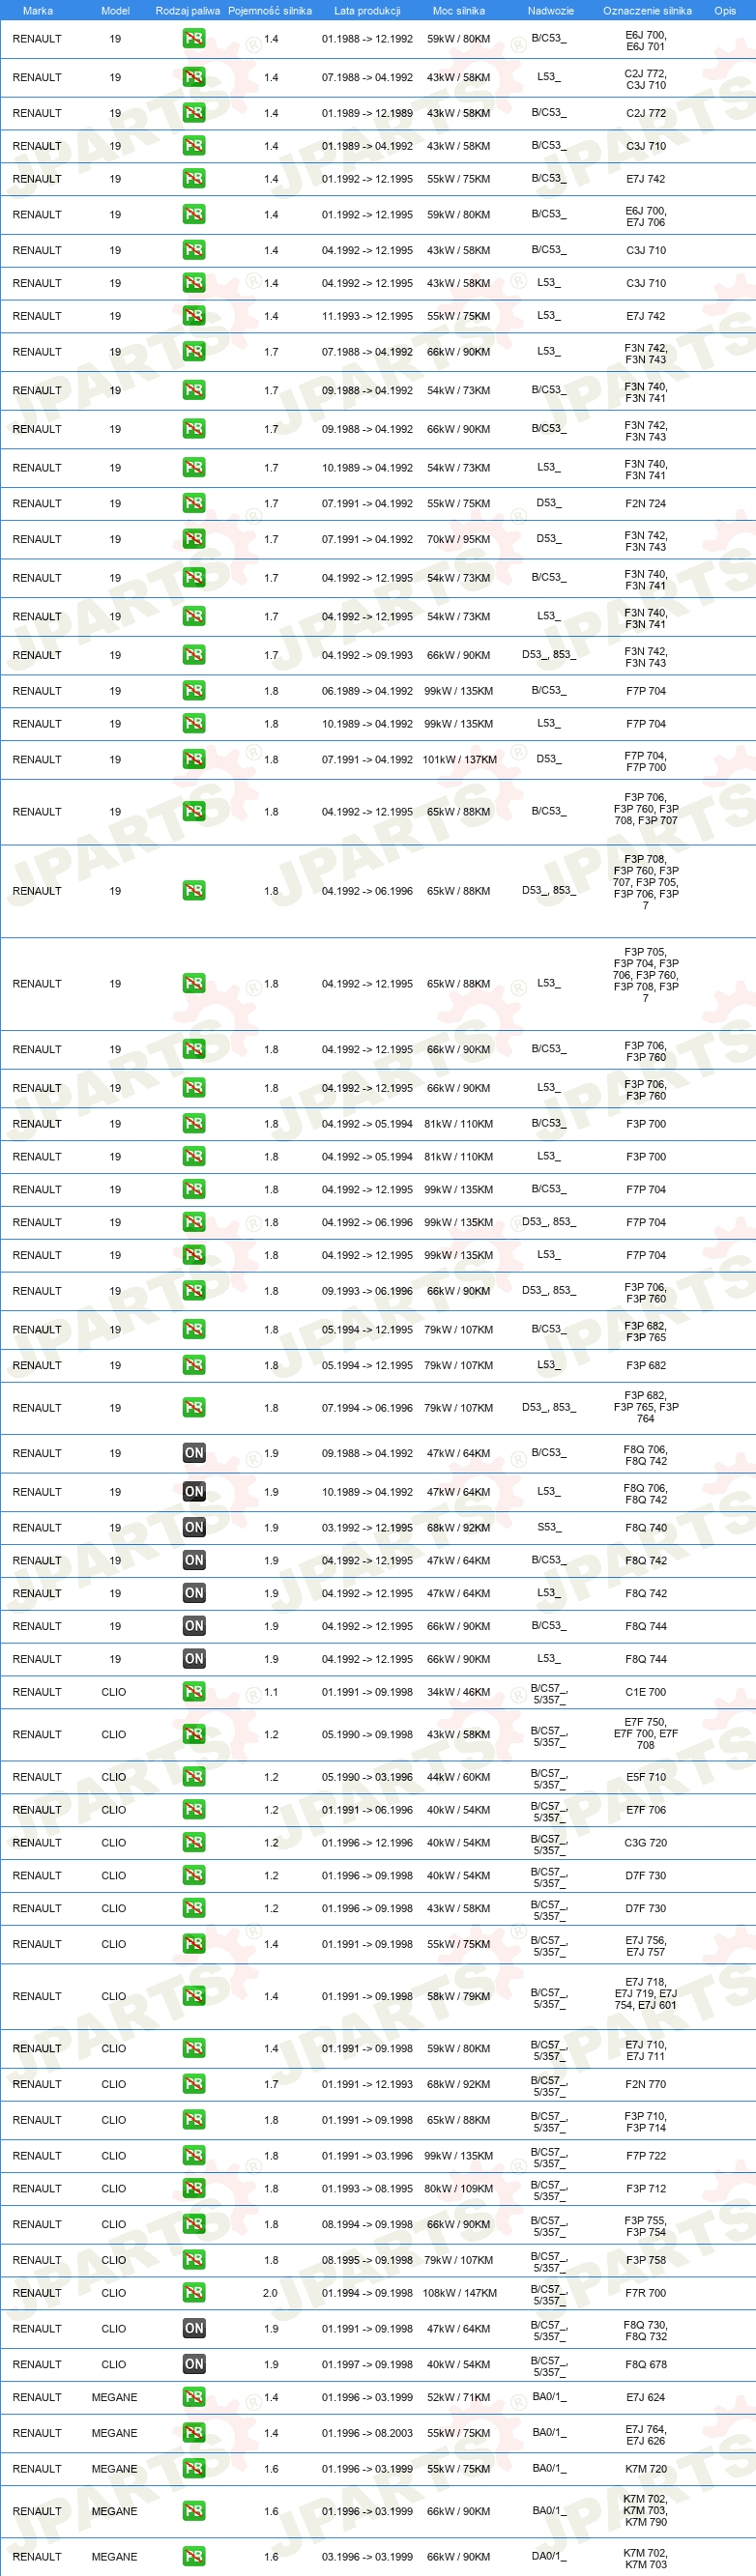Click the petrol fuel icon for engine F2N 724
Viewport: 756px width, 2576px height.
click(x=194, y=503)
